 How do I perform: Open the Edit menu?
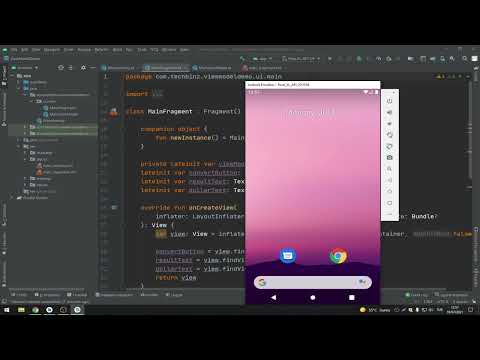(25, 50)
